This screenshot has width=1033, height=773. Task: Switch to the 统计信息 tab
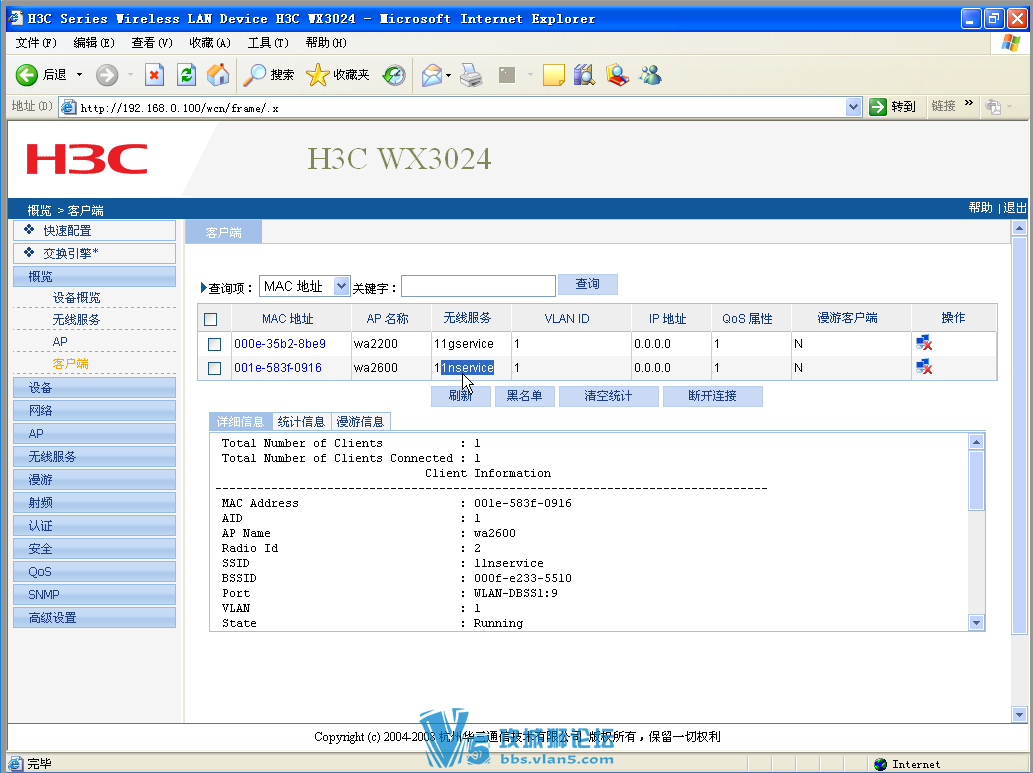[301, 422]
